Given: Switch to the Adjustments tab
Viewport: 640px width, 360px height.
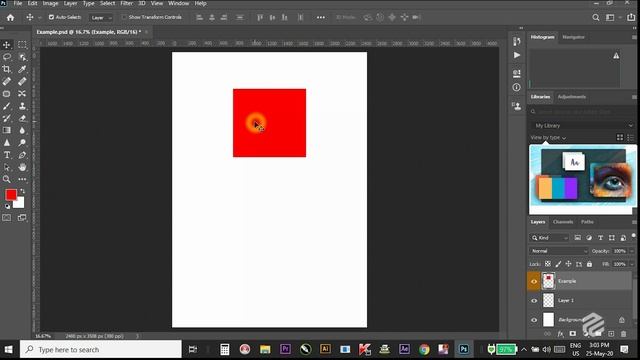Looking at the screenshot, I should 571,97.
